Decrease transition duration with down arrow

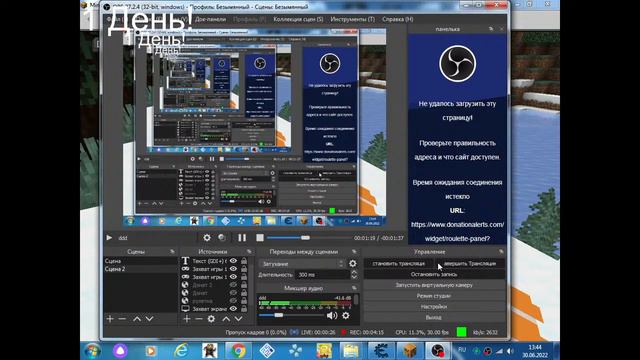click(x=354, y=277)
